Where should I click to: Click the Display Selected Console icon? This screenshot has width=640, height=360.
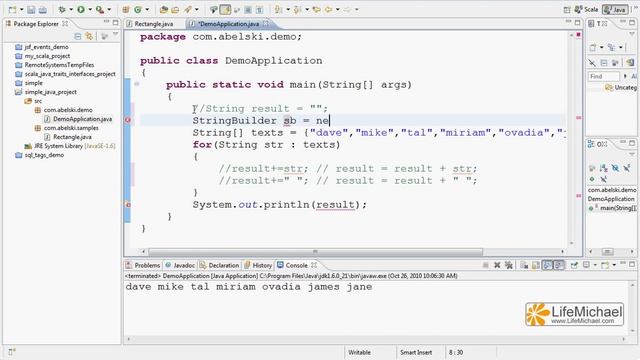[x=587, y=265]
